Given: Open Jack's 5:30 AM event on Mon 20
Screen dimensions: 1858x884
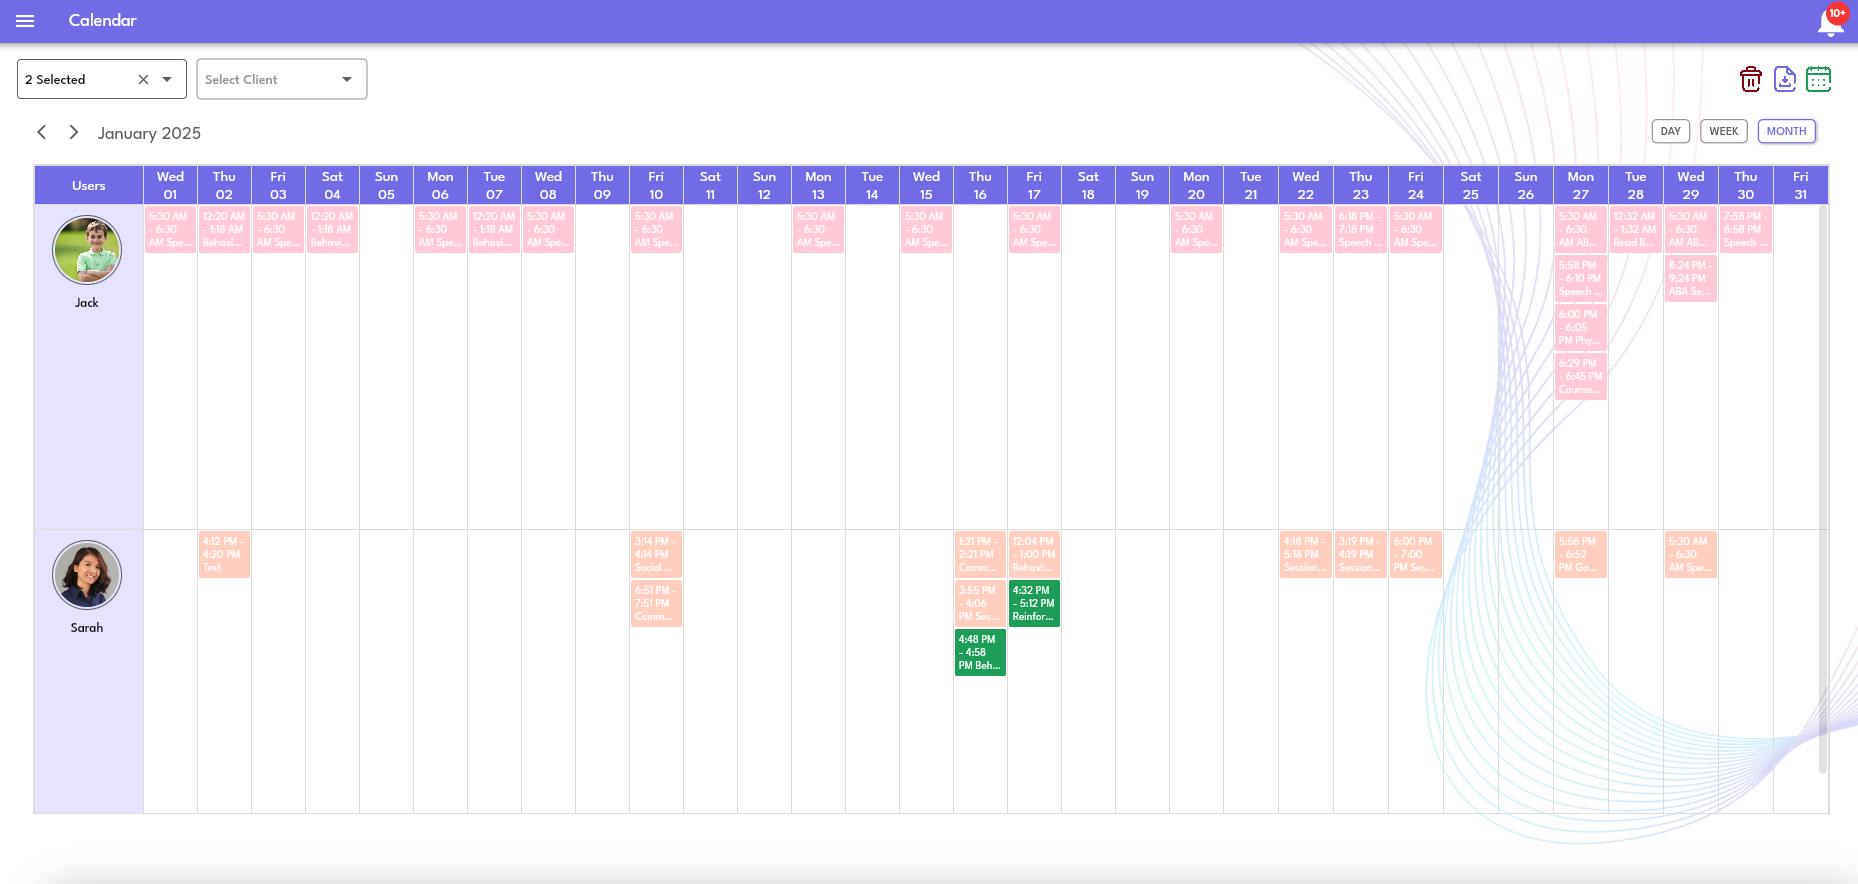Looking at the screenshot, I should (x=1196, y=229).
